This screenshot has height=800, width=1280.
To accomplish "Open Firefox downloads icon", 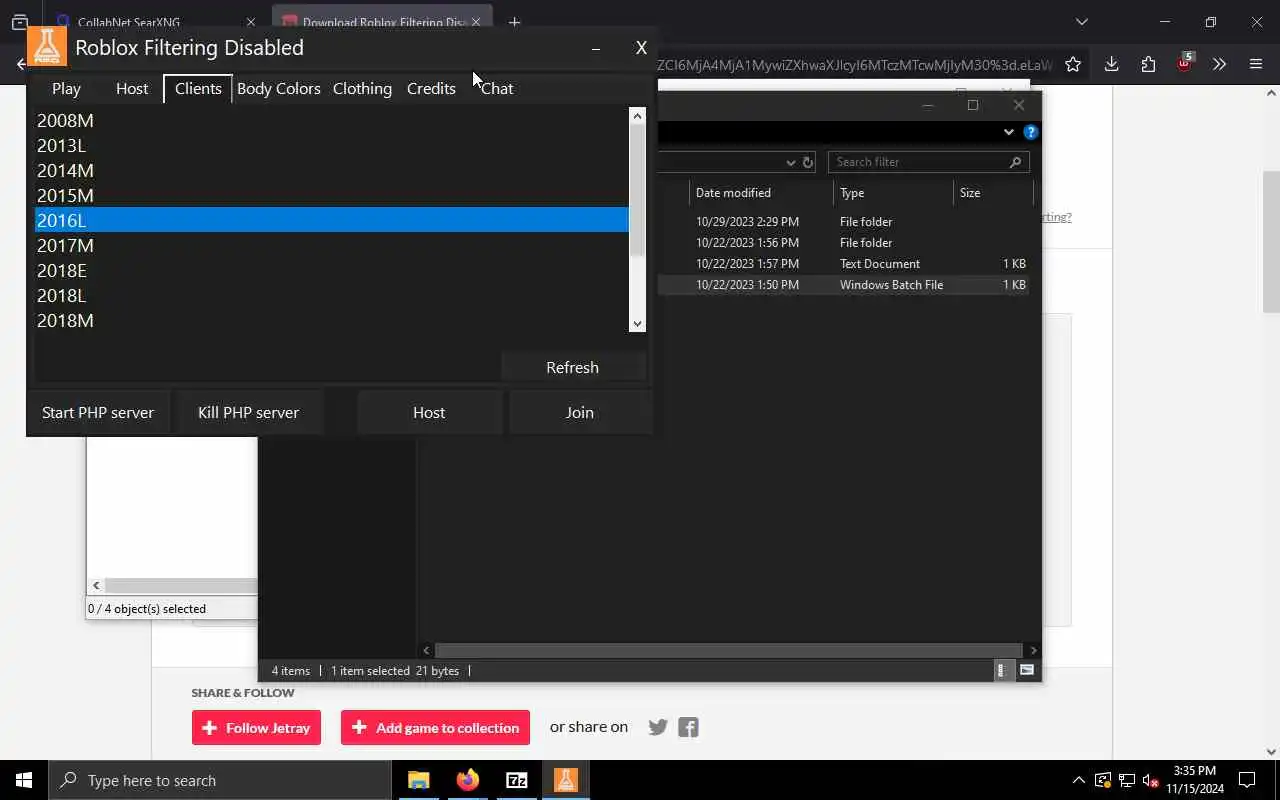I will [x=1111, y=64].
